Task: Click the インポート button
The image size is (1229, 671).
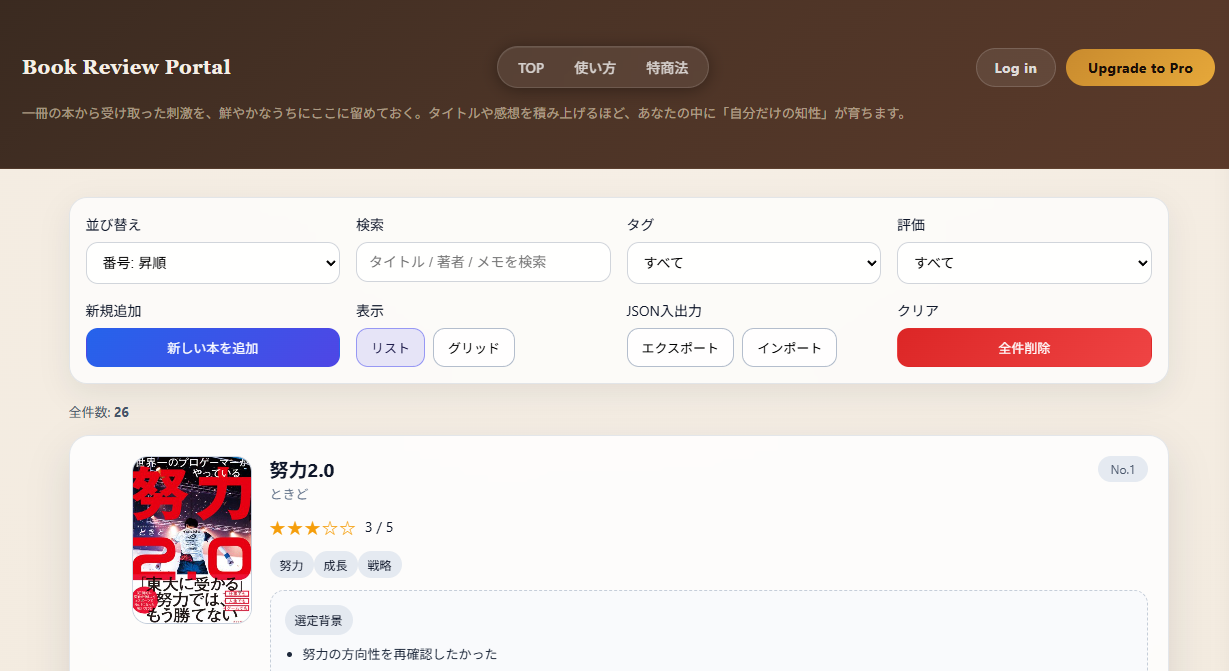Action: tap(789, 348)
